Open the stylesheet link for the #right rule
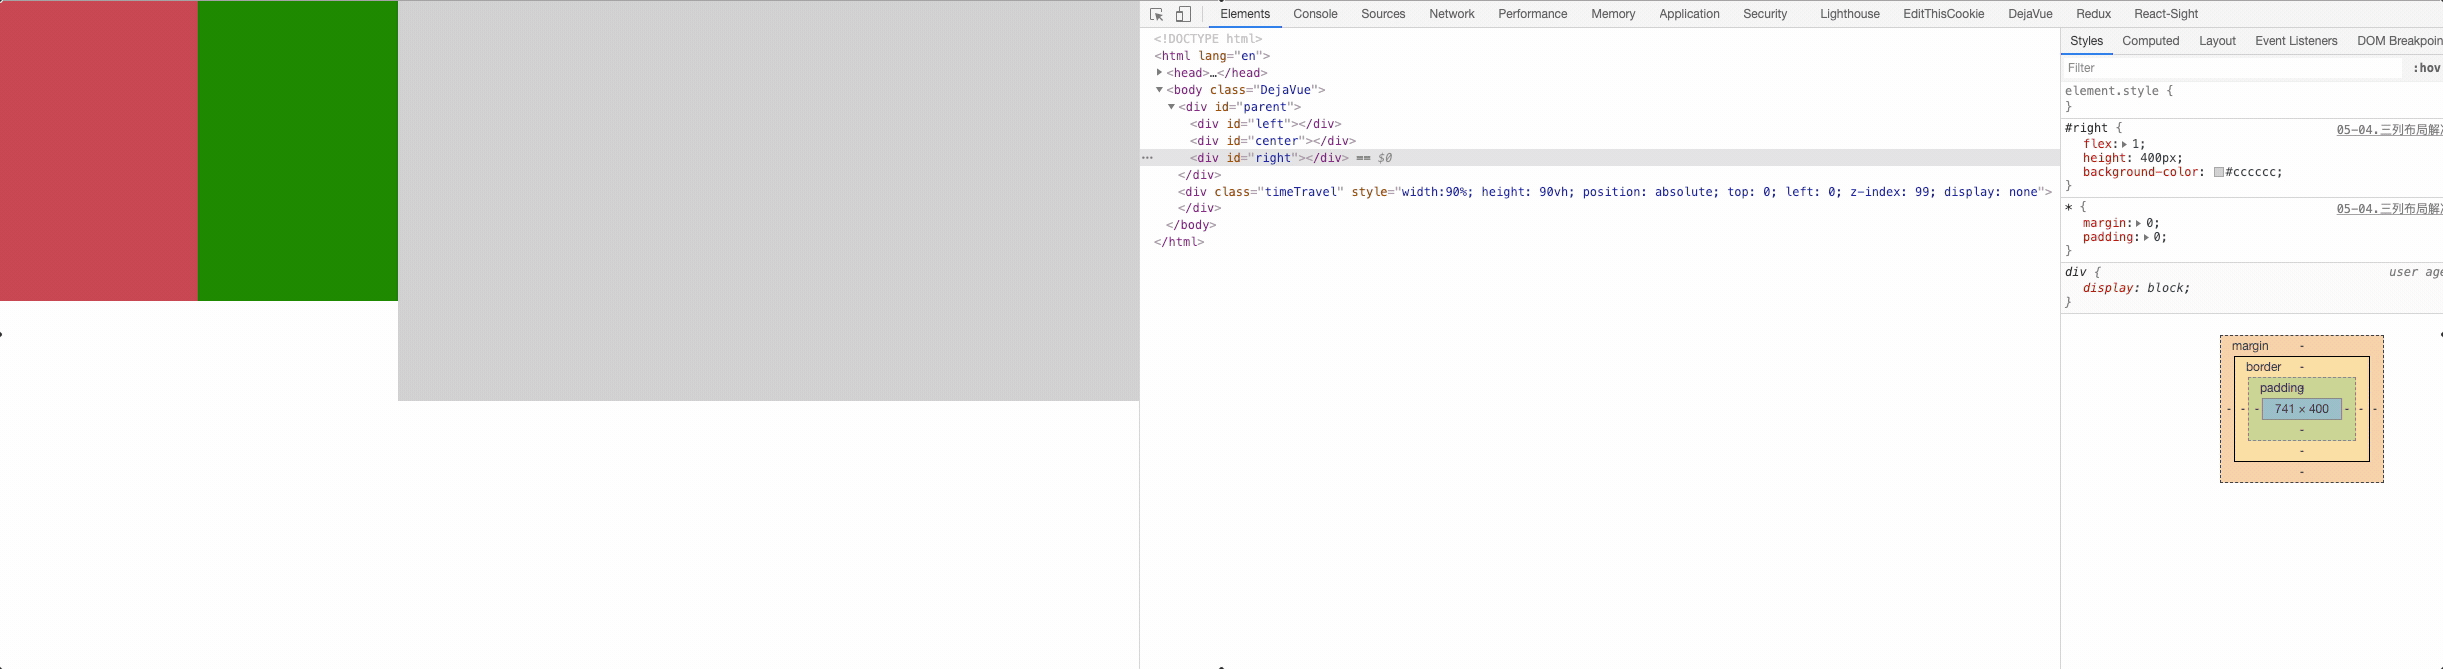 pyautogui.click(x=2388, y=129)
